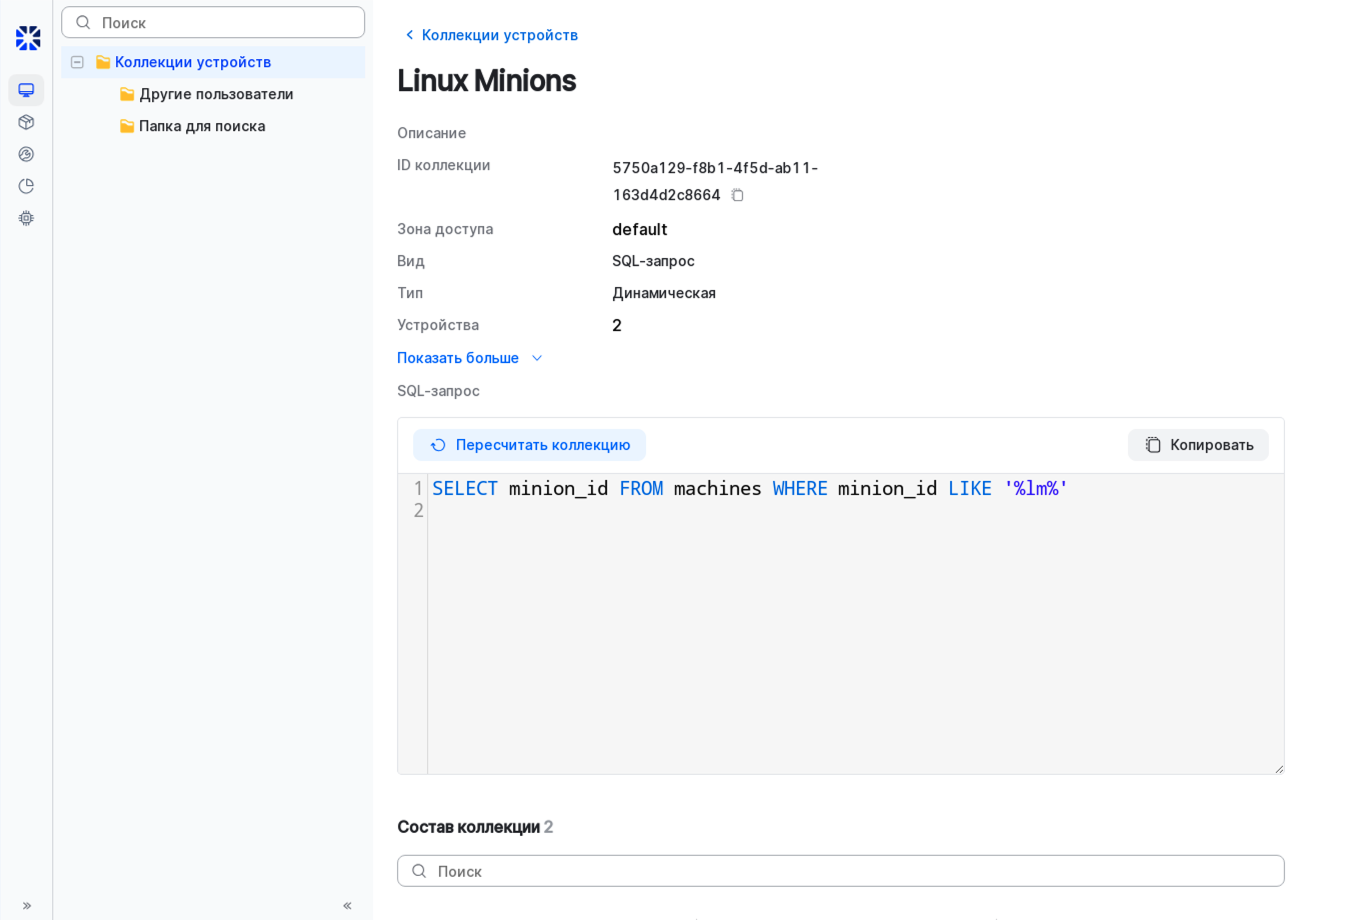Select the Другие пользователи folder
Image resolution: width=1363 pixels, height=920 pixels.
click(x=216, y=94)
